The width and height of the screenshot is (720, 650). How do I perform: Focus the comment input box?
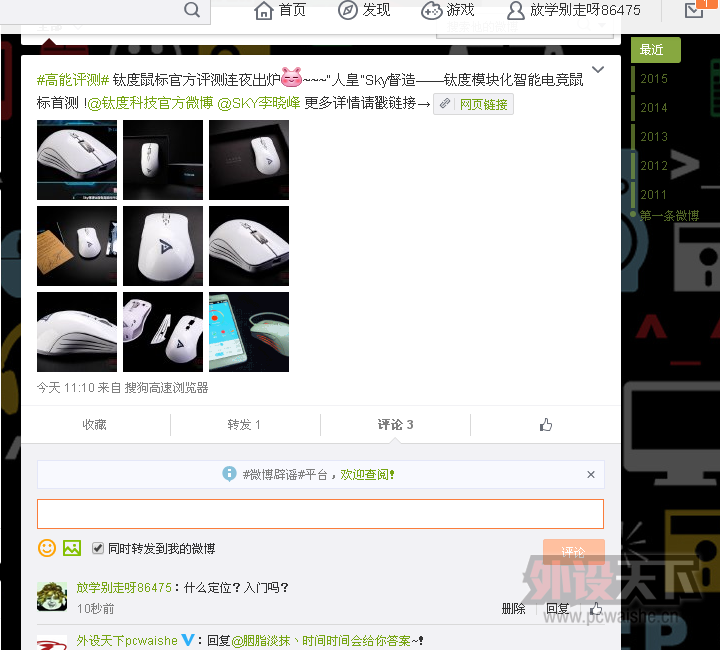[x=321, y=514]
